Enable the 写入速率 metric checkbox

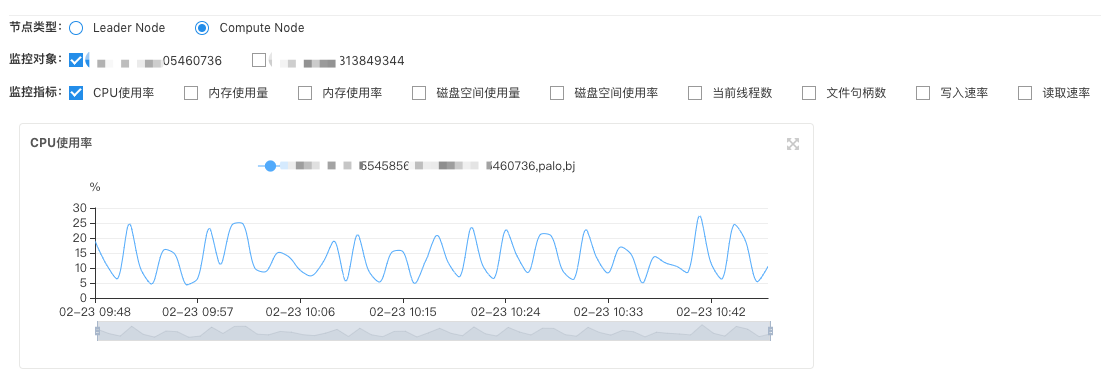pos(924,93)
